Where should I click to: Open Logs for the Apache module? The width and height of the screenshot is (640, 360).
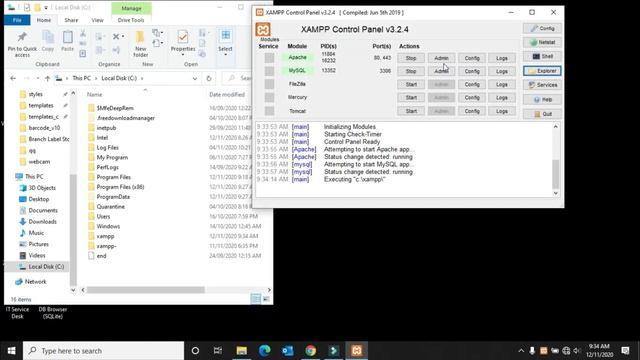coord(502,58)
